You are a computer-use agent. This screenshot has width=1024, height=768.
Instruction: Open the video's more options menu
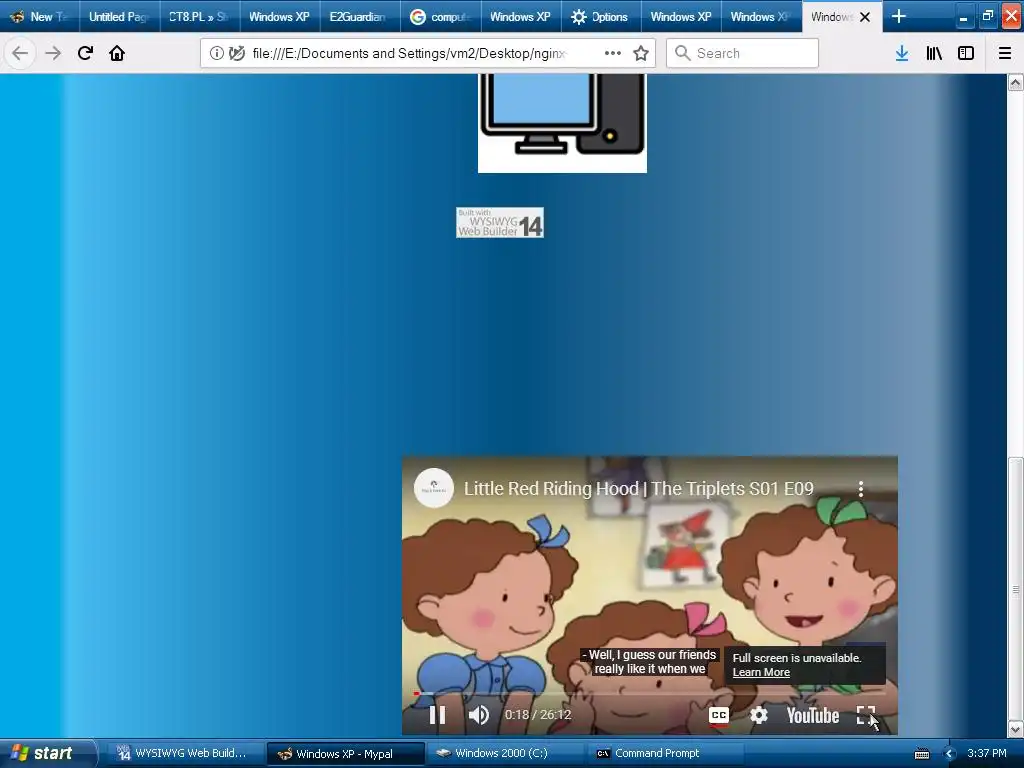click(861, 488)
